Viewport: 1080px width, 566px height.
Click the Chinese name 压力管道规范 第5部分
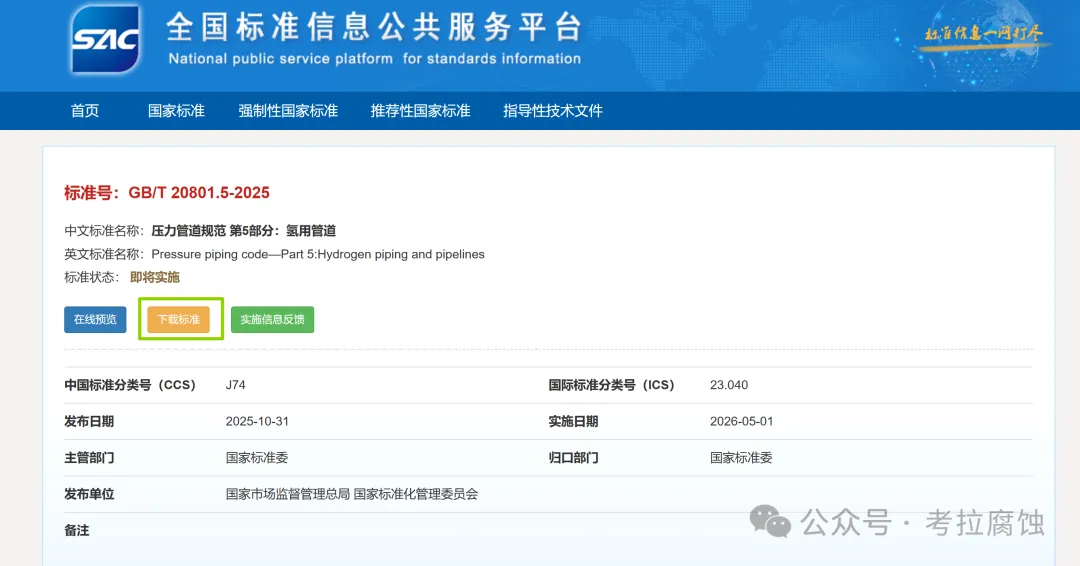[x=243, y=231]
